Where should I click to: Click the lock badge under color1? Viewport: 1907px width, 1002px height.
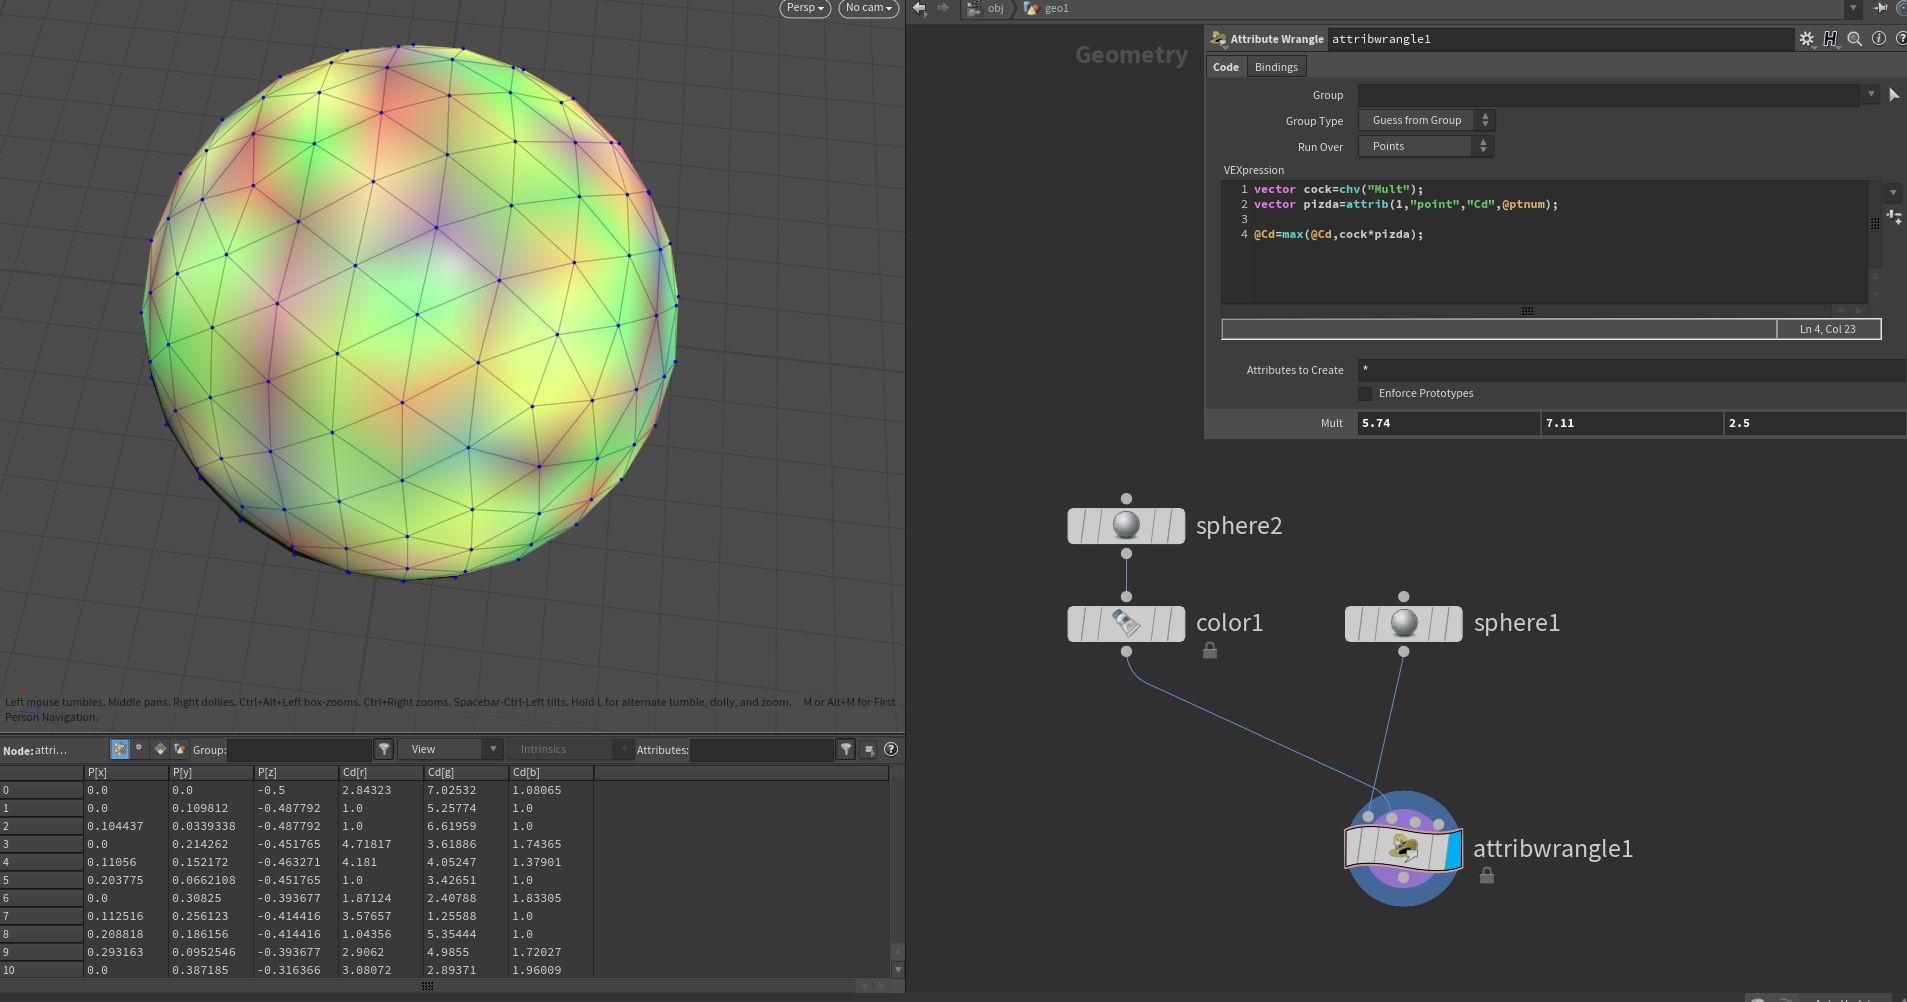point(1210,651)
